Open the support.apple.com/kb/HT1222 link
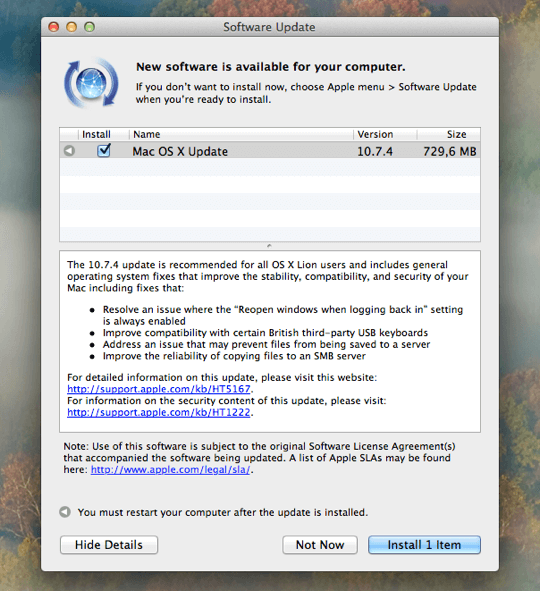The width and height of the screenshot is (540, 591). click(159, 412)
